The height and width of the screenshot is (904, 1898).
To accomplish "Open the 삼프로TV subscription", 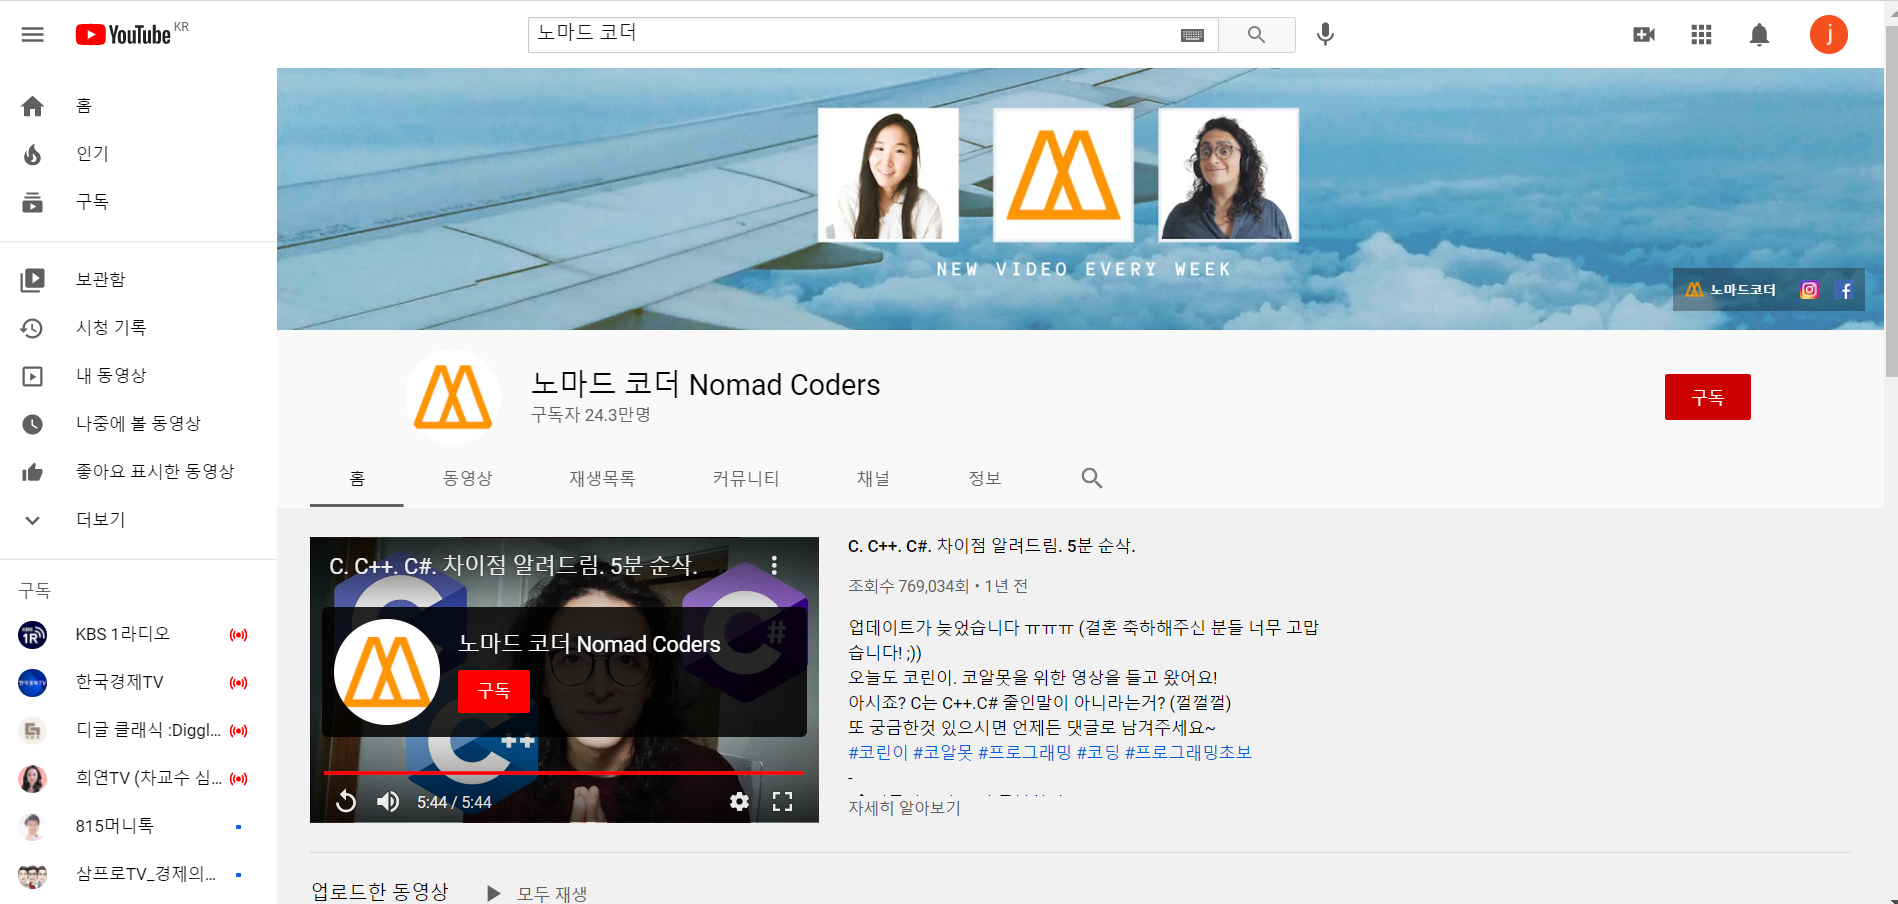I will 138,874.
